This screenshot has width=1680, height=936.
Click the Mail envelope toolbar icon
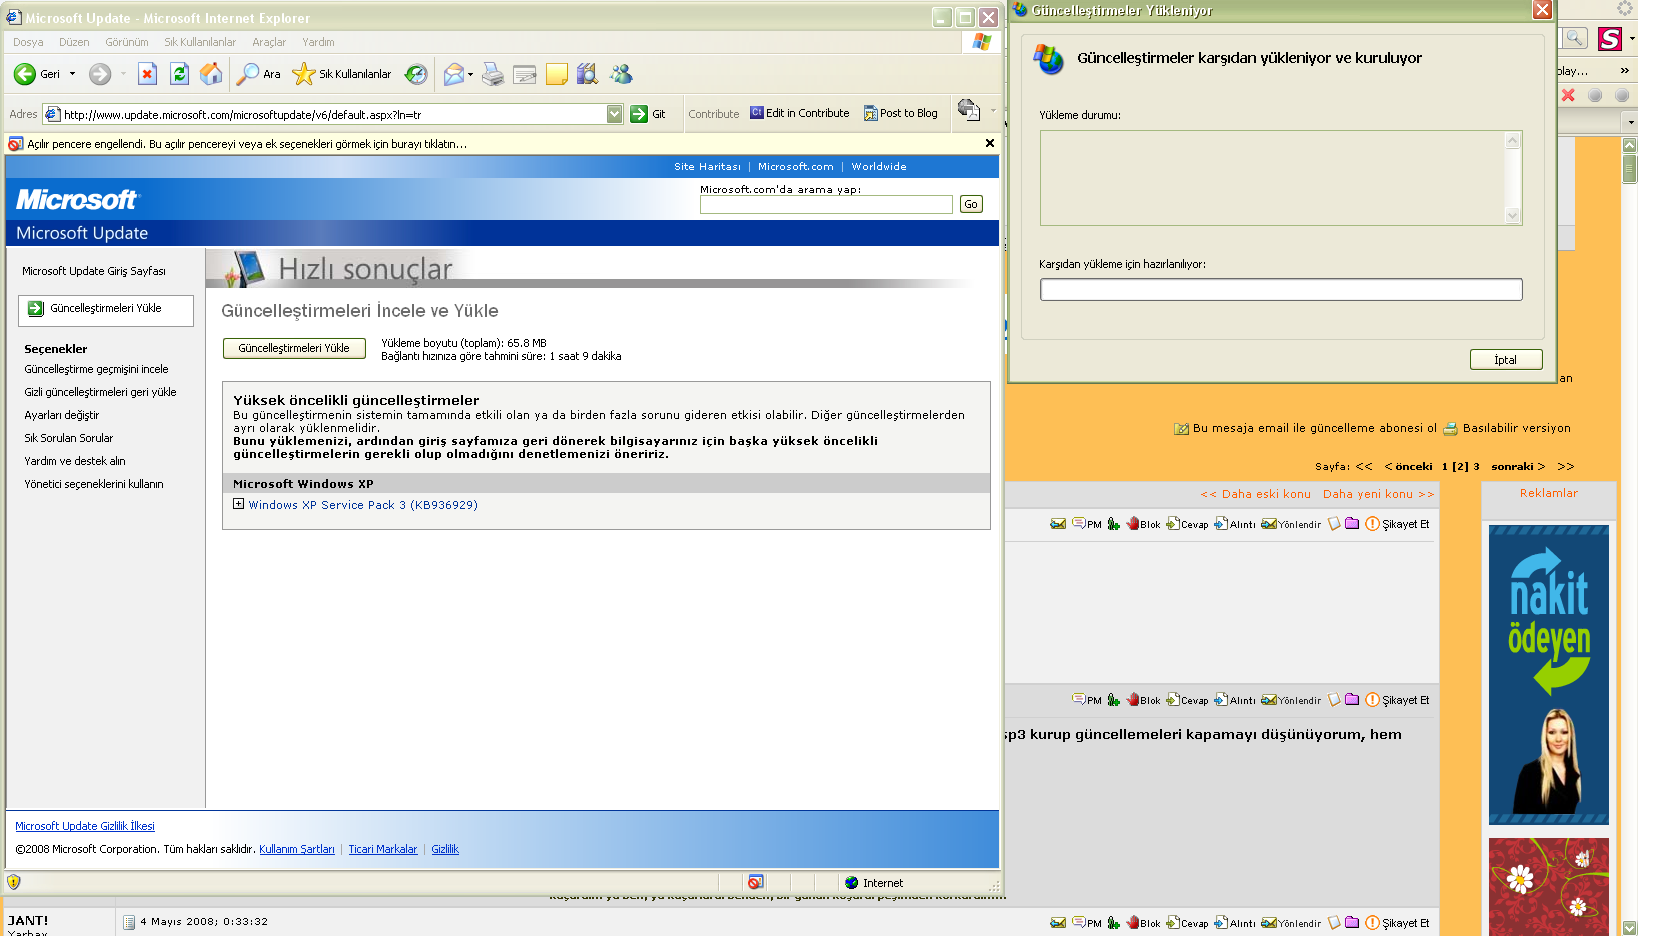[454, 74]
